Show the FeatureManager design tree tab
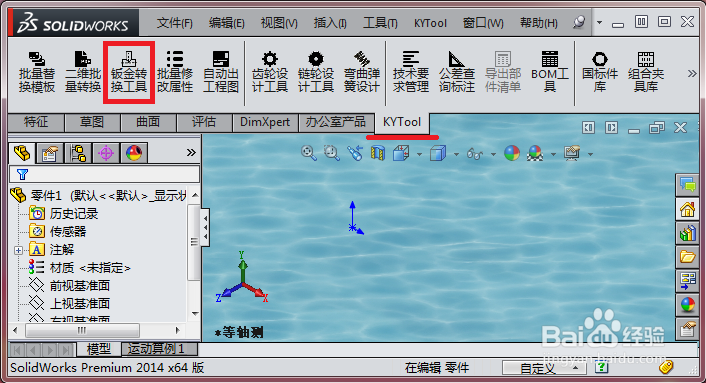 coord(22,153)
